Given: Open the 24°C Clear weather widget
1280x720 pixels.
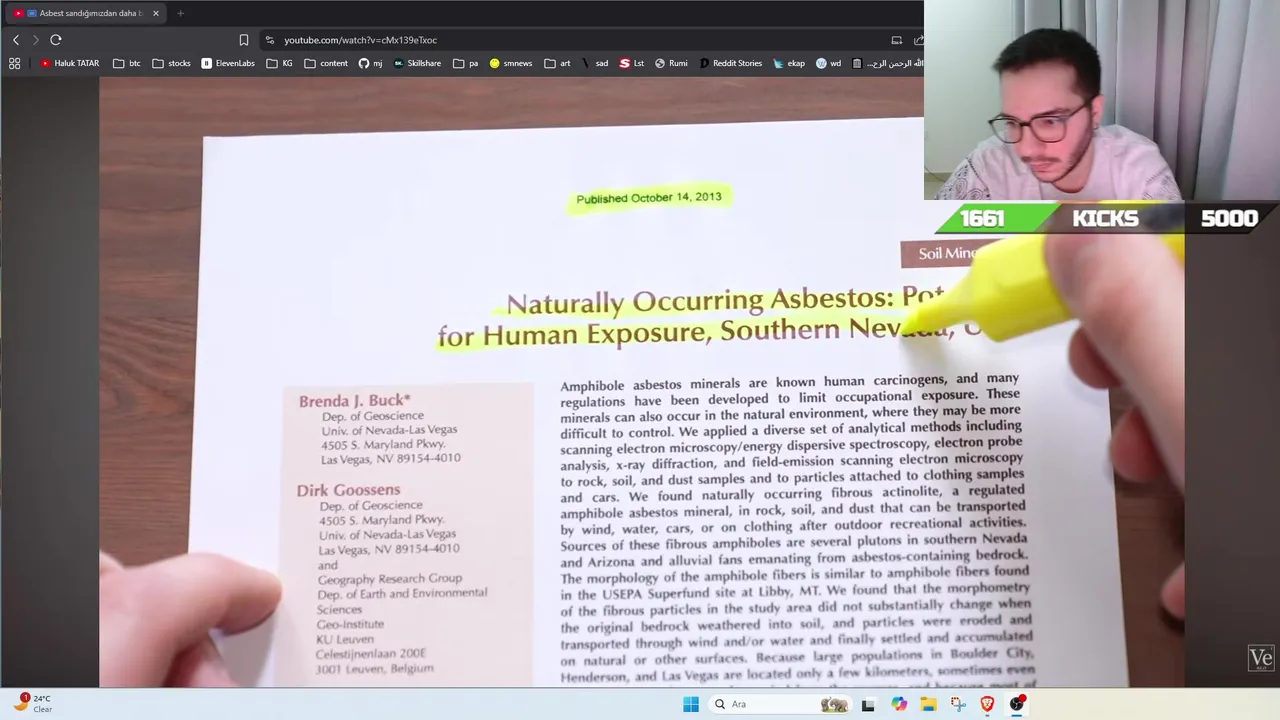Looking at the screenshot, I should click(x=32, y=704).
